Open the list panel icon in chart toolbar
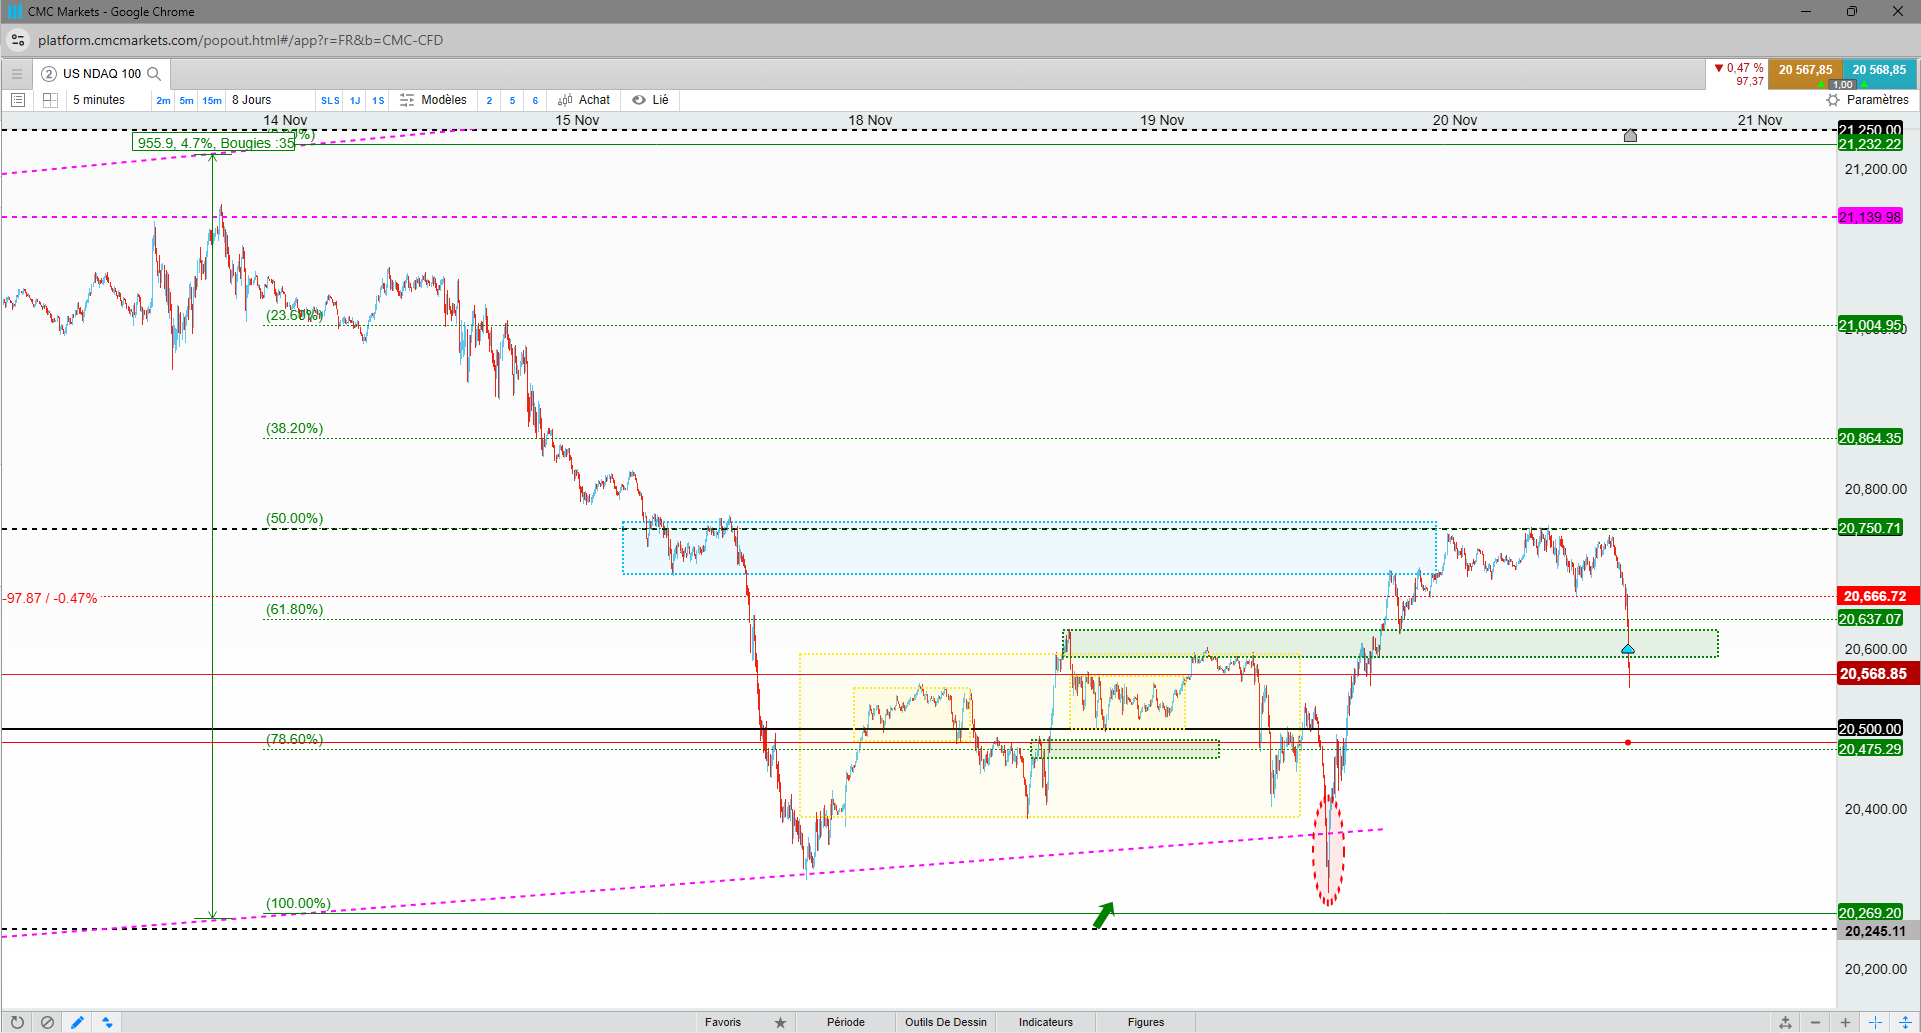1921x1033 pixels. 18,100
